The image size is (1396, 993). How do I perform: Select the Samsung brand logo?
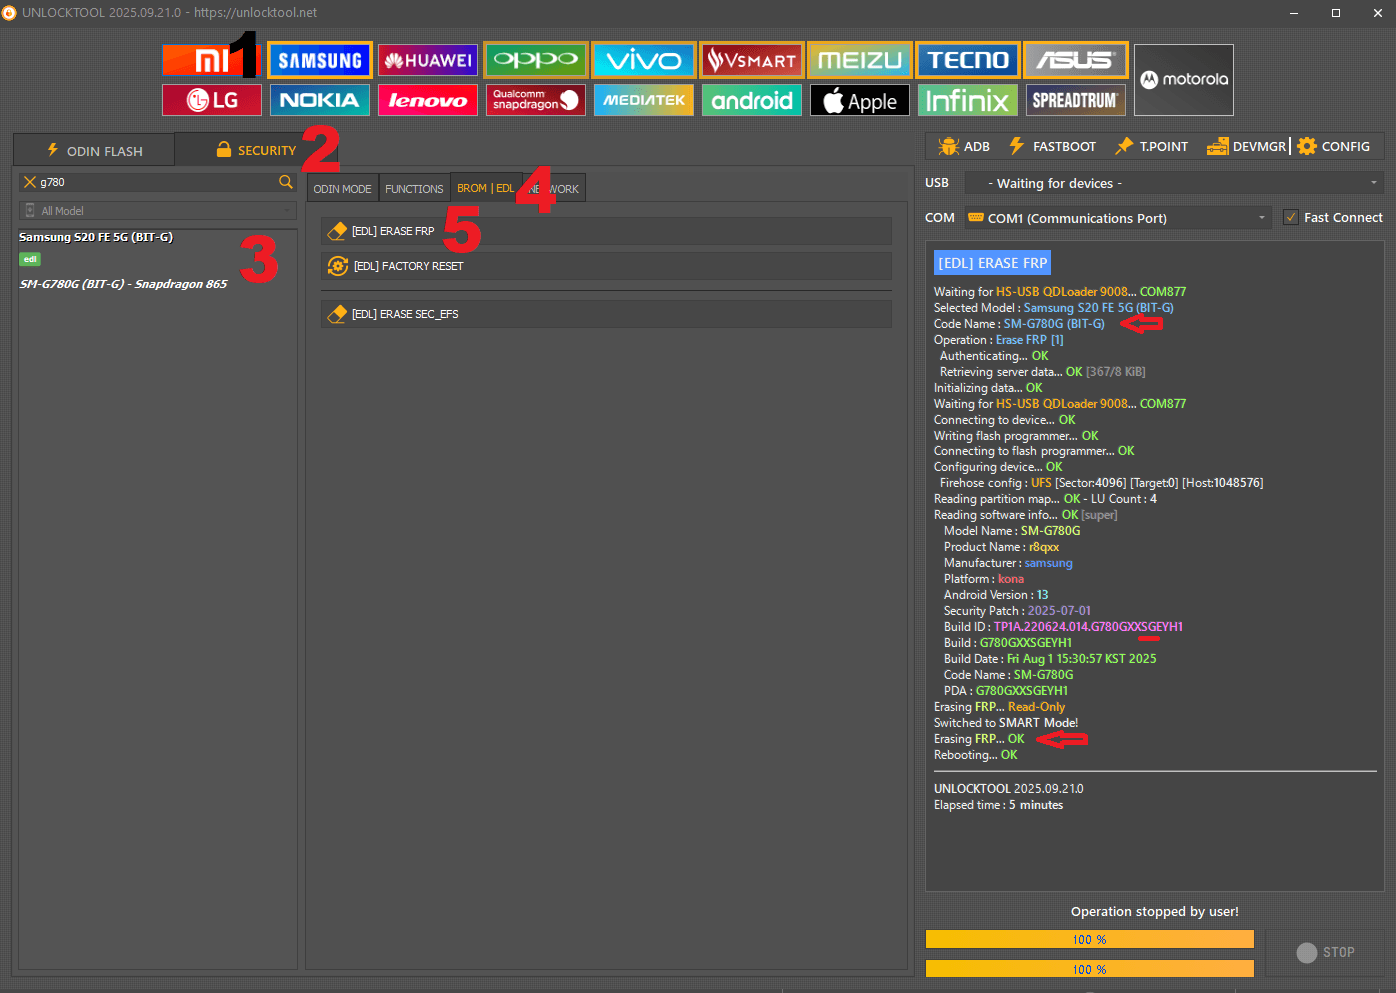tap(320, 60)
